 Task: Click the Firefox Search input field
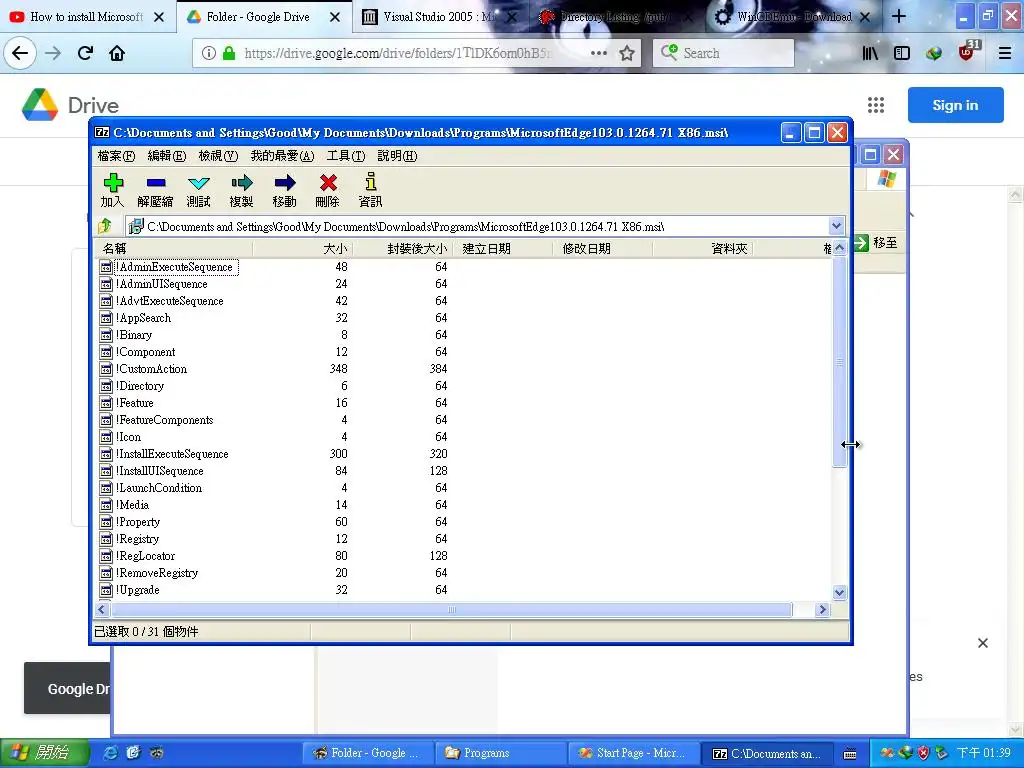[723, 53]
